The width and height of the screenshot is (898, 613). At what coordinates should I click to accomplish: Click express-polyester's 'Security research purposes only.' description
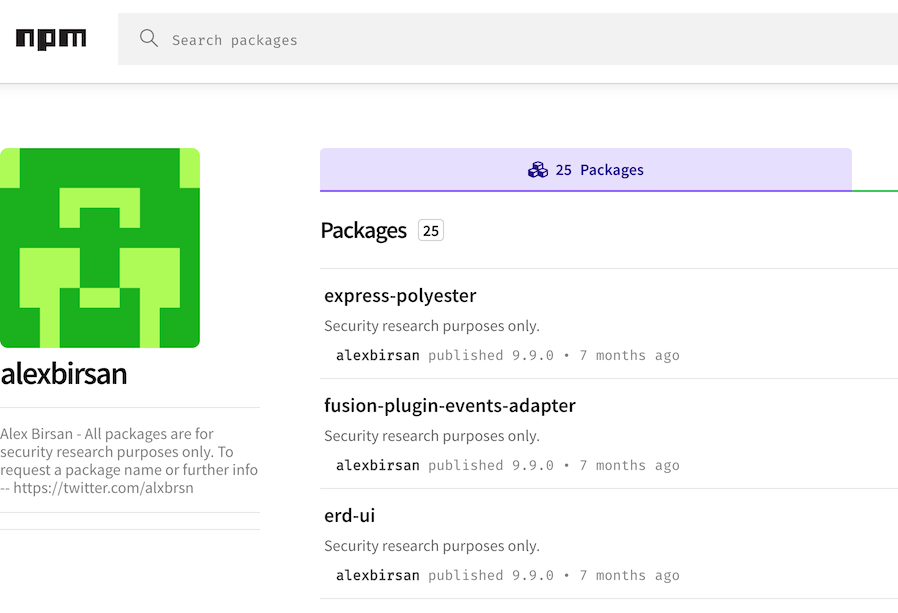tap(432, 326)
